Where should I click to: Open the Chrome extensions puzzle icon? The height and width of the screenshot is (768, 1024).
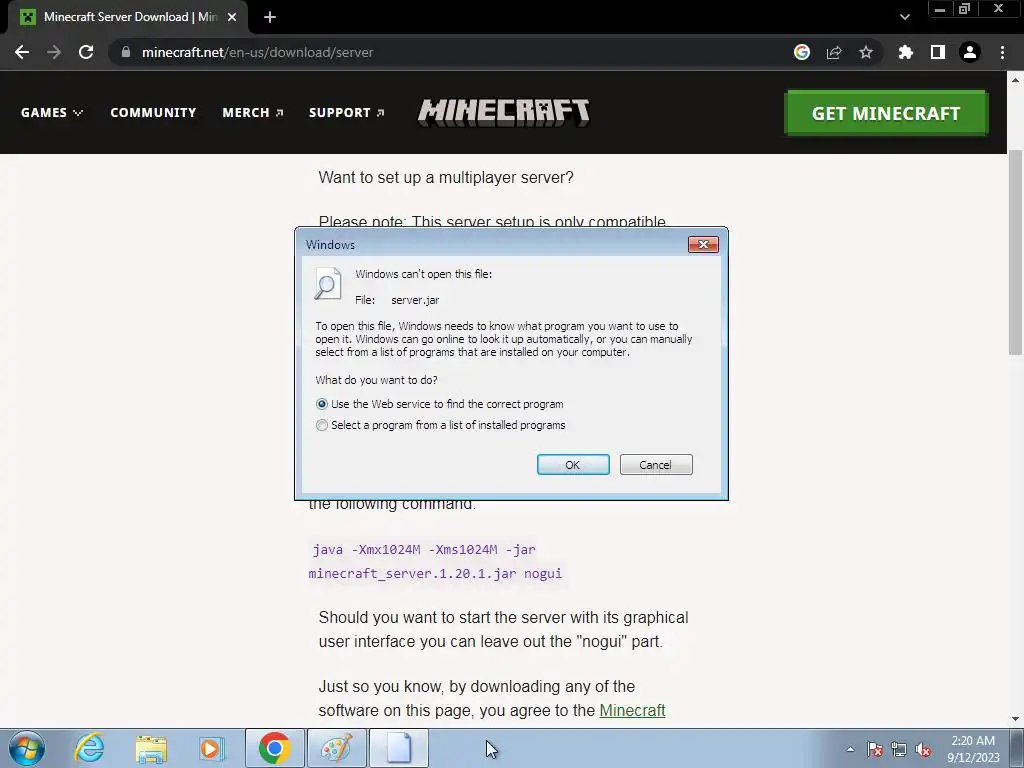click(x=905, y=52)
